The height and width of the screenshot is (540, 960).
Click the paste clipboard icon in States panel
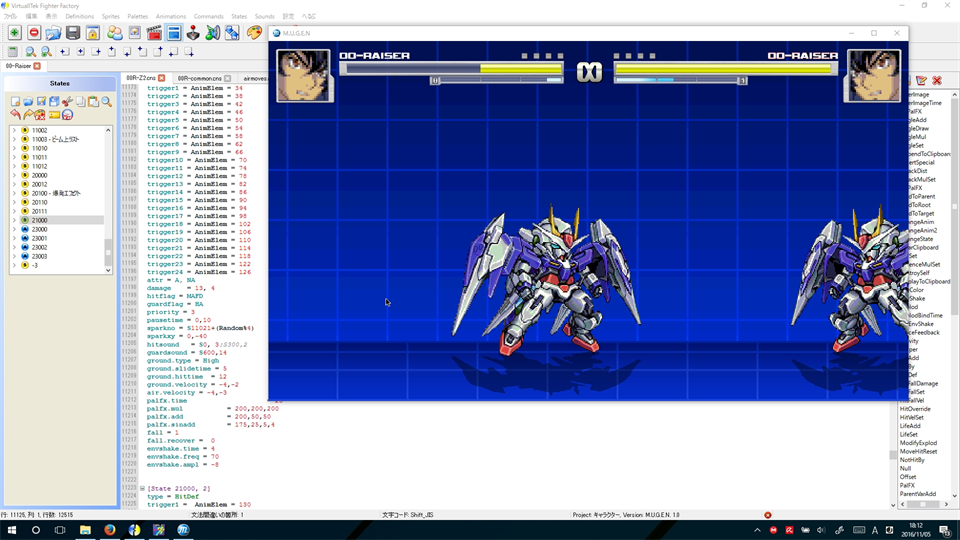[x=93, y=102]
